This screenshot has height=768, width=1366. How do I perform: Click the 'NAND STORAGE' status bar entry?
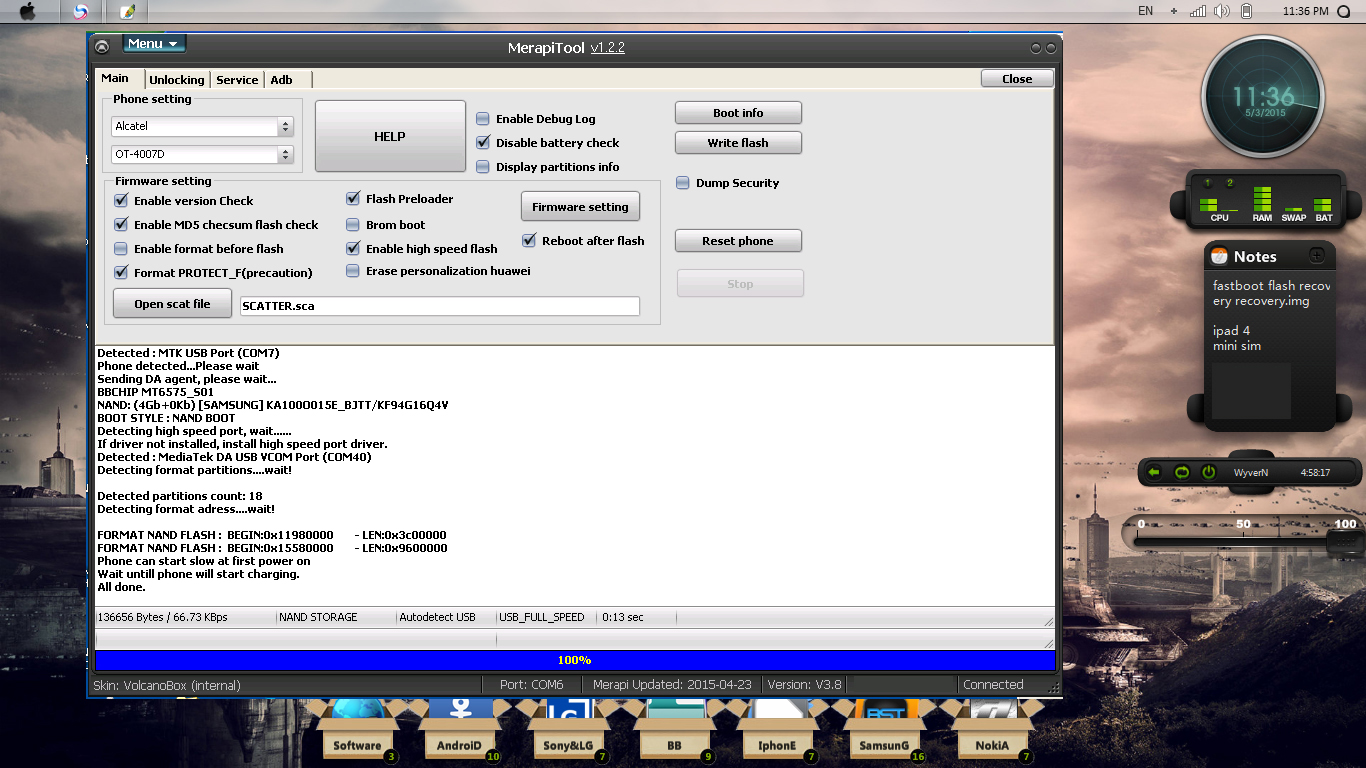coord(318,617)
